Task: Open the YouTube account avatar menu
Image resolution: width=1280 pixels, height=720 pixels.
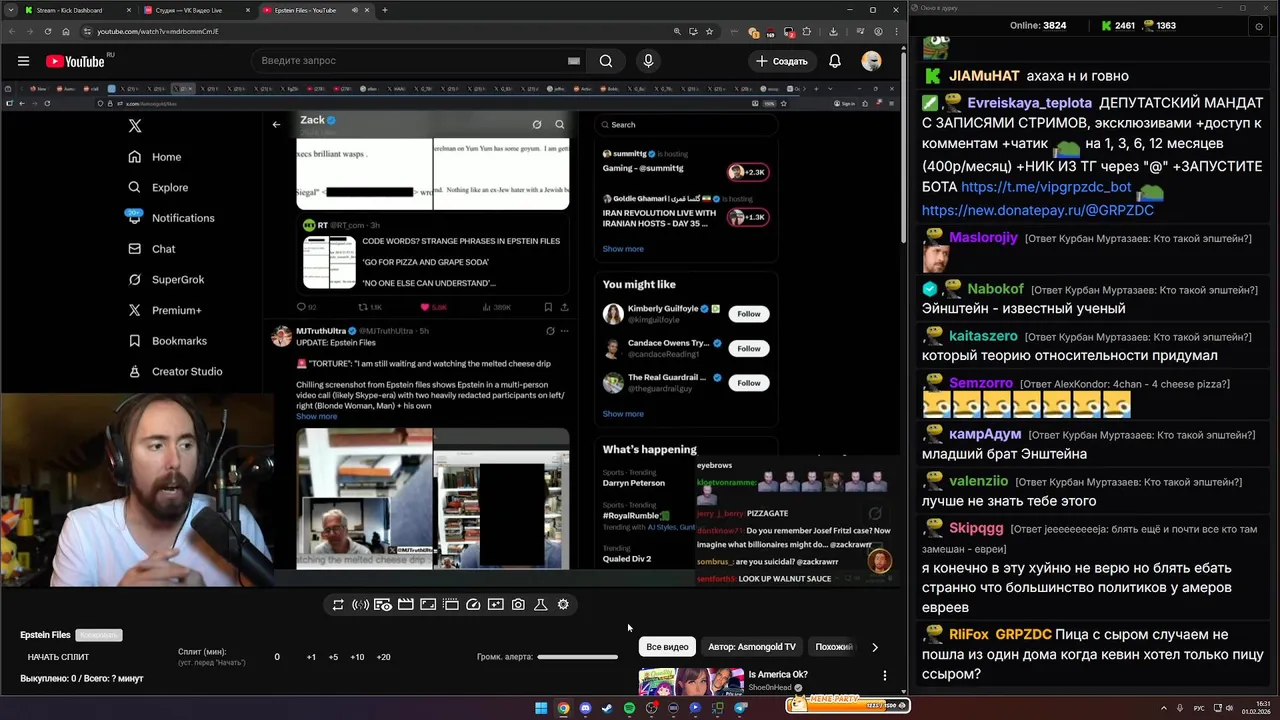Action: point(872,61)
